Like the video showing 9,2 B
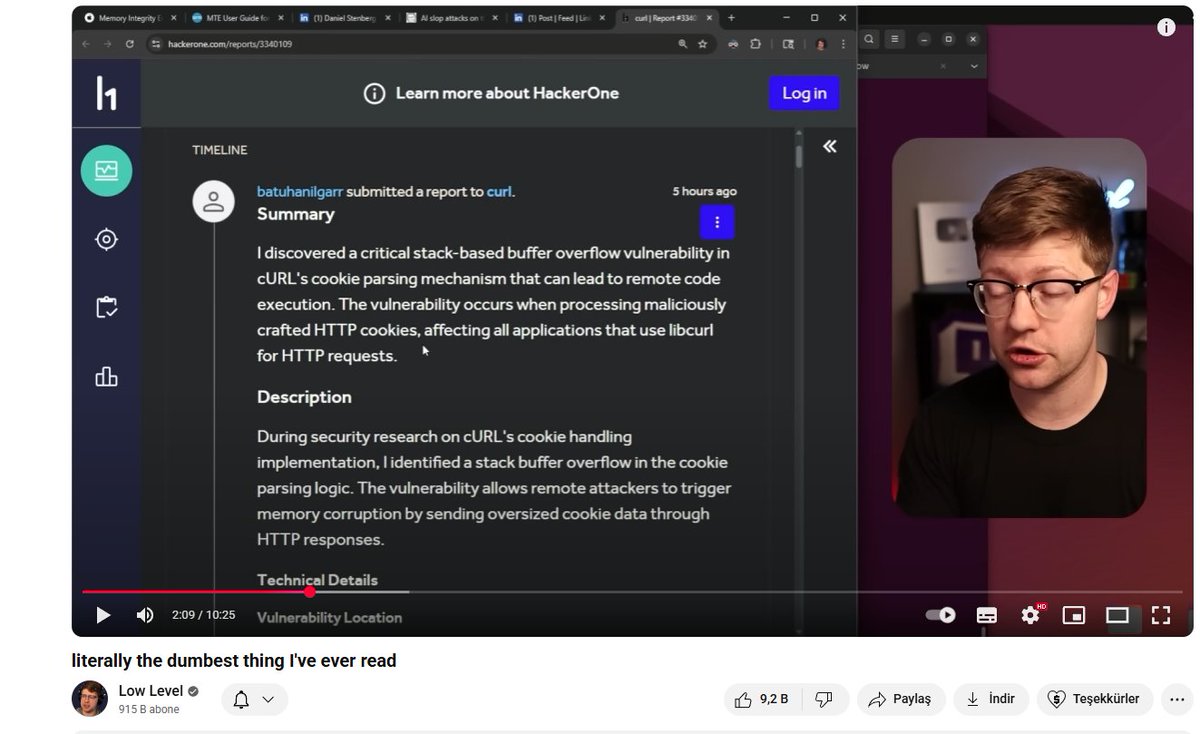The image size is (1200, 734). pyautogui.click(x=760, y=699)
